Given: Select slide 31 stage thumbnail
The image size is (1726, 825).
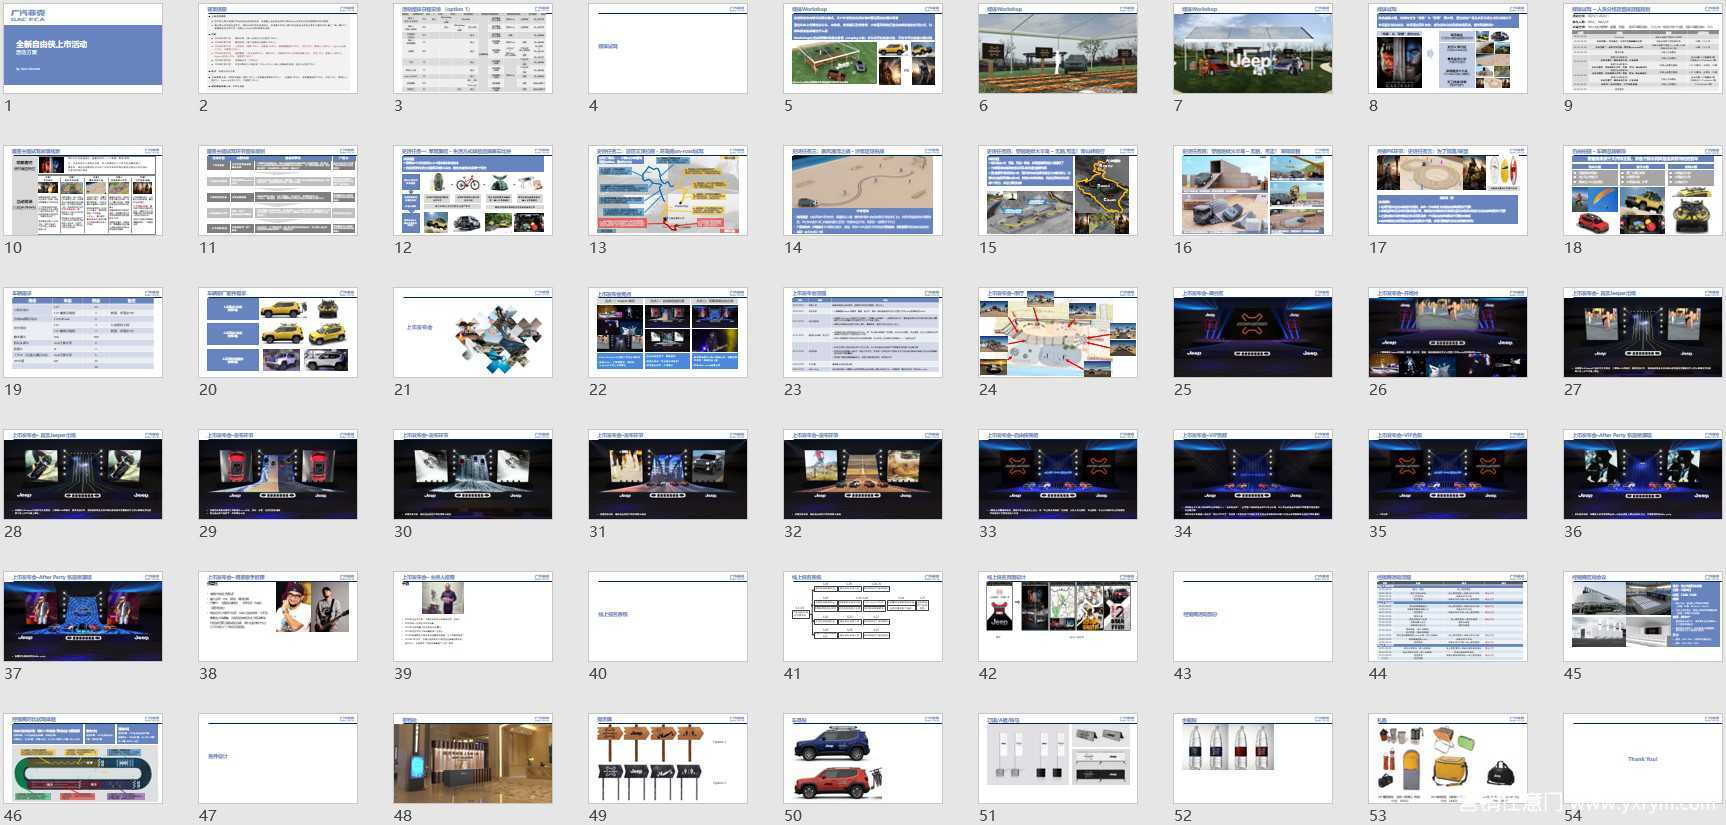Looking at the screenshot, I should 668,474.
